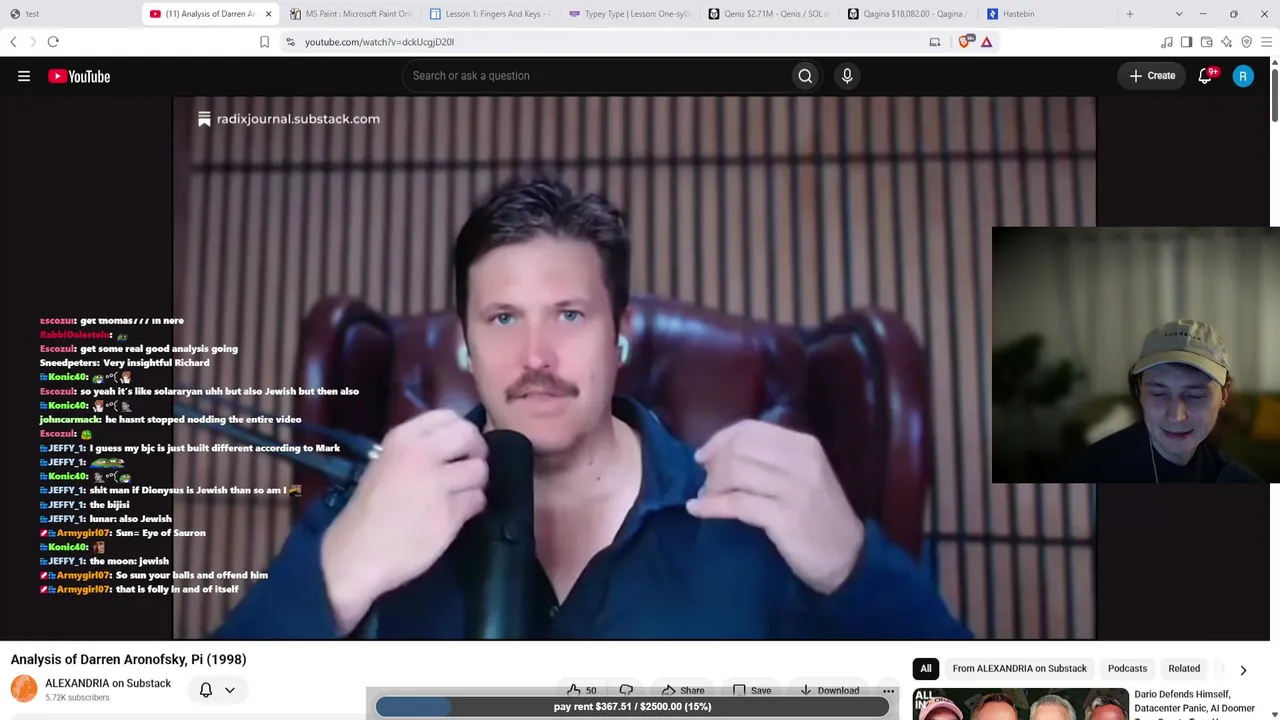Click the video title 'Analysis of Darren Aronofsky'
The height and width of the screenshot is (720, 1280).
point(128,659)
